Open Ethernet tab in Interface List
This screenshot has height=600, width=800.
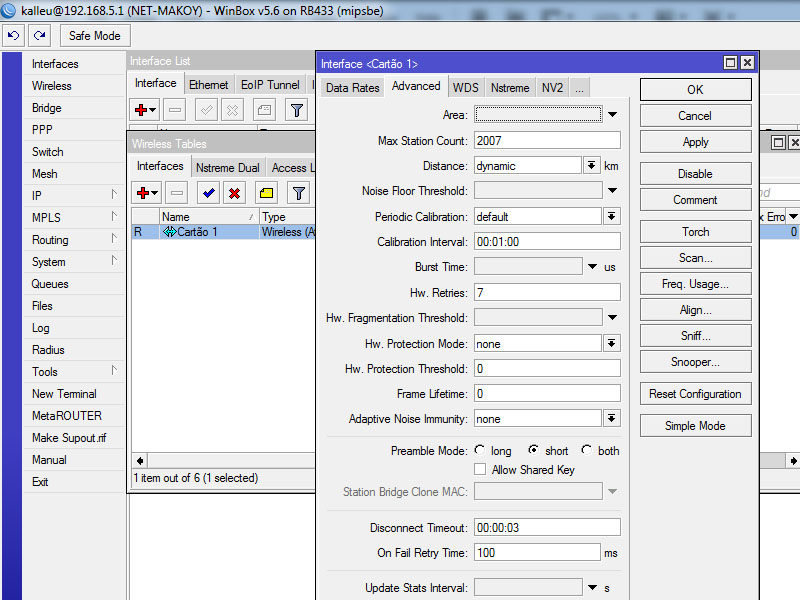click(208, 85)
